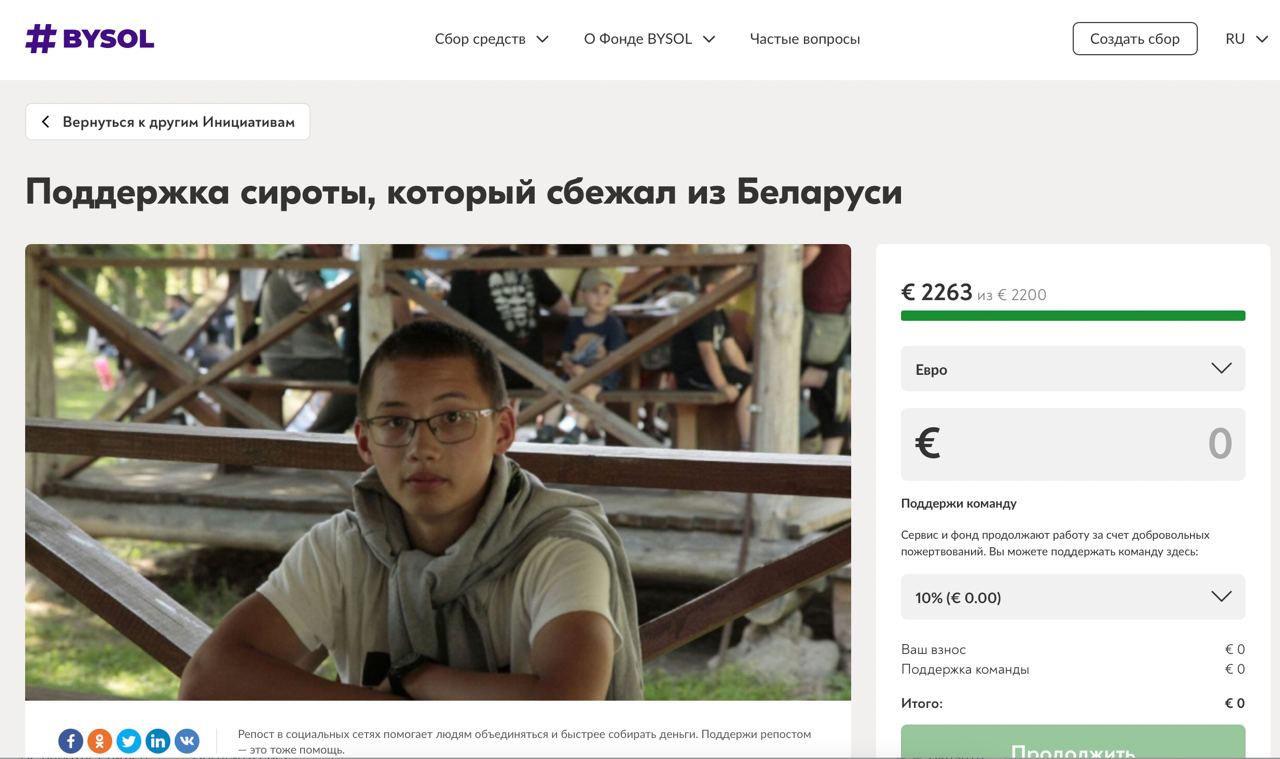
Task: Click back arrow to other initiatives
Action: [45, 122]
